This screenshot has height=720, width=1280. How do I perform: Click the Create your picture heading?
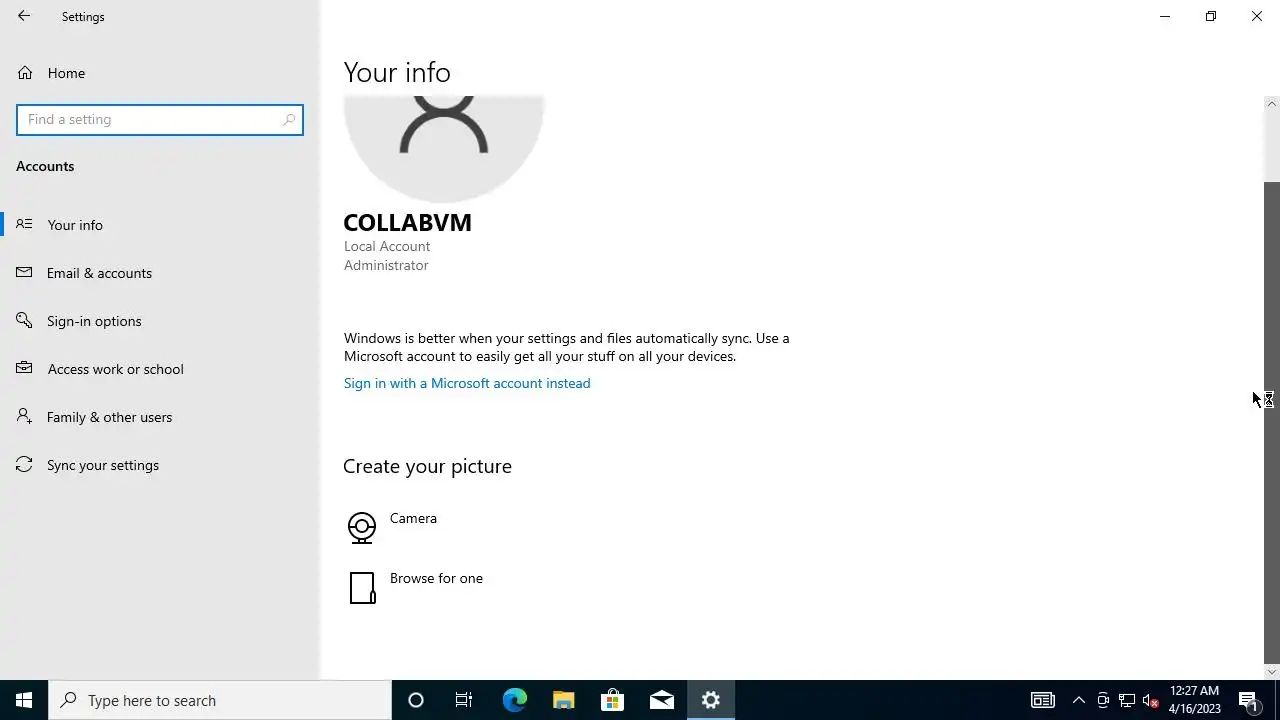[427, 466]
